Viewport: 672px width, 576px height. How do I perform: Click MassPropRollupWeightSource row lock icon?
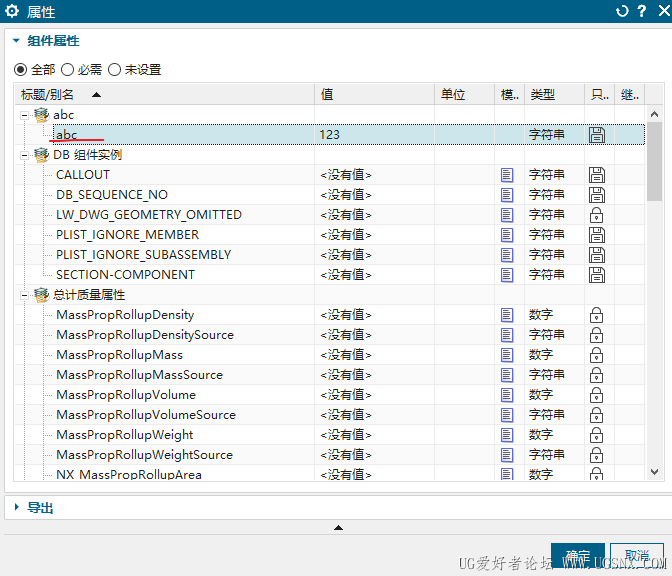597,455
